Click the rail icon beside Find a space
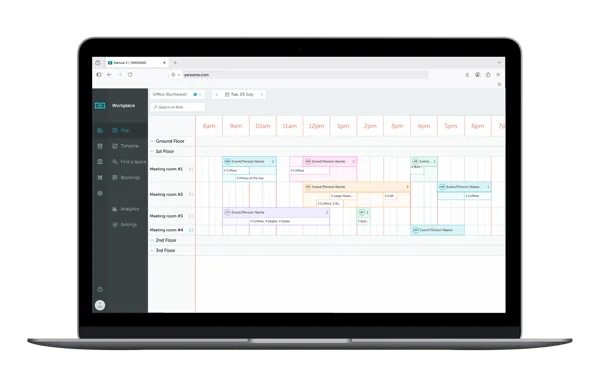 coord(100,162)
